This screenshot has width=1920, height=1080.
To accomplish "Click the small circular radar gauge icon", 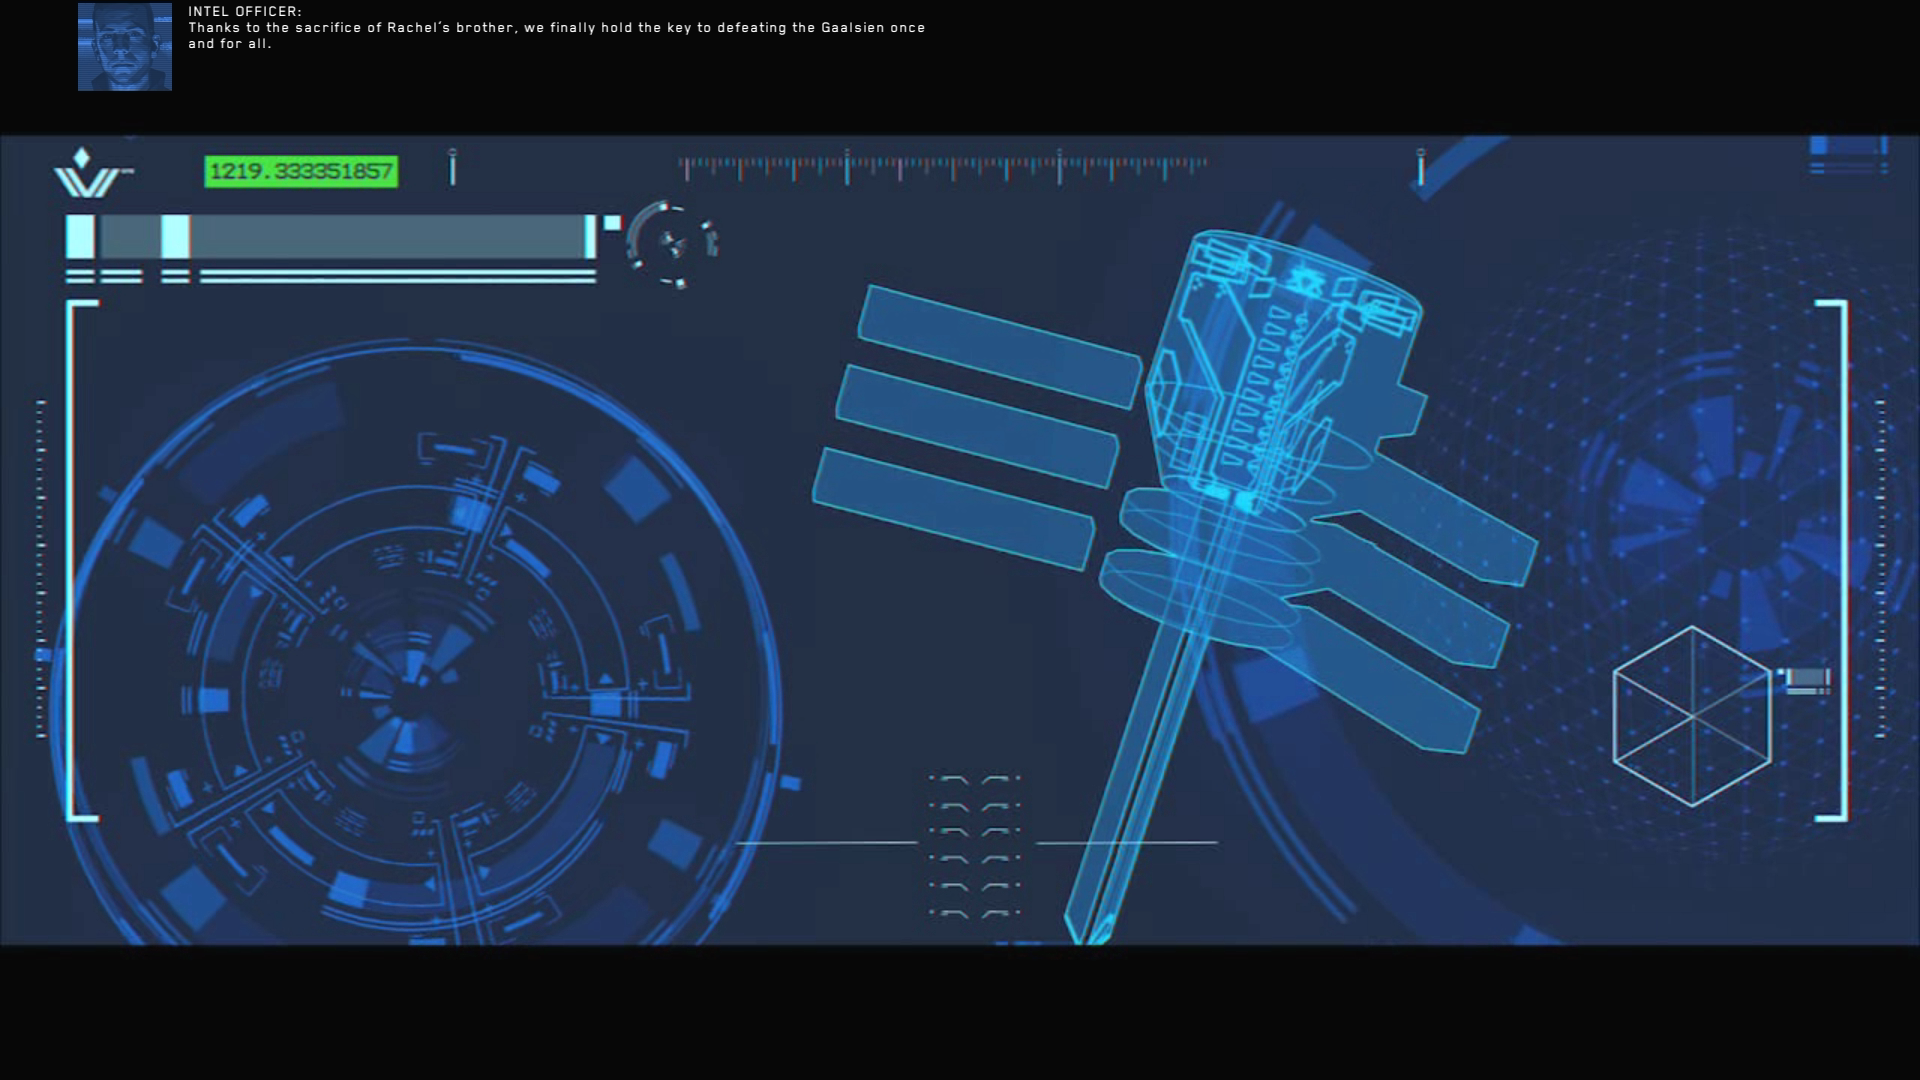I will coord(673,245).
